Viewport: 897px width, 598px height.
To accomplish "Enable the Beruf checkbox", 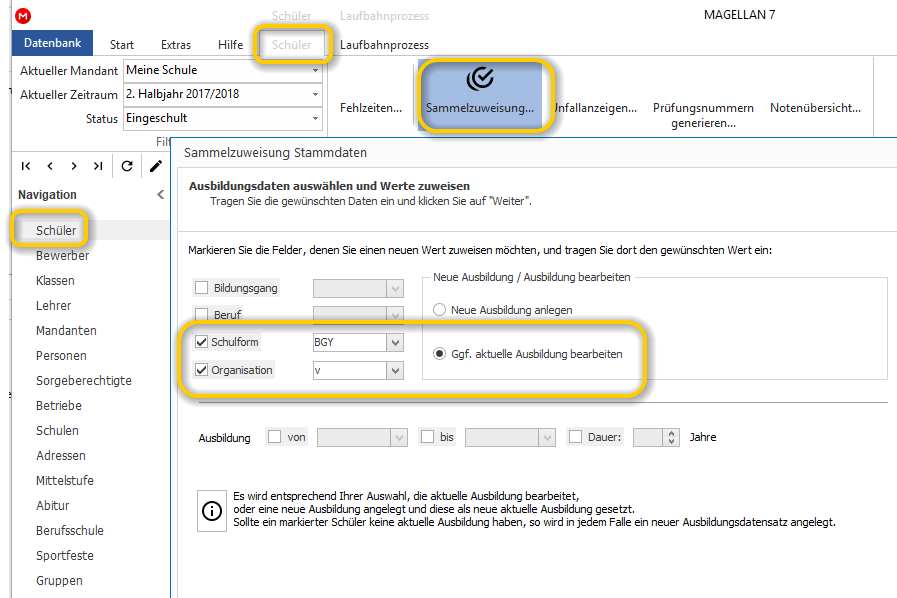I will (201, 314).
